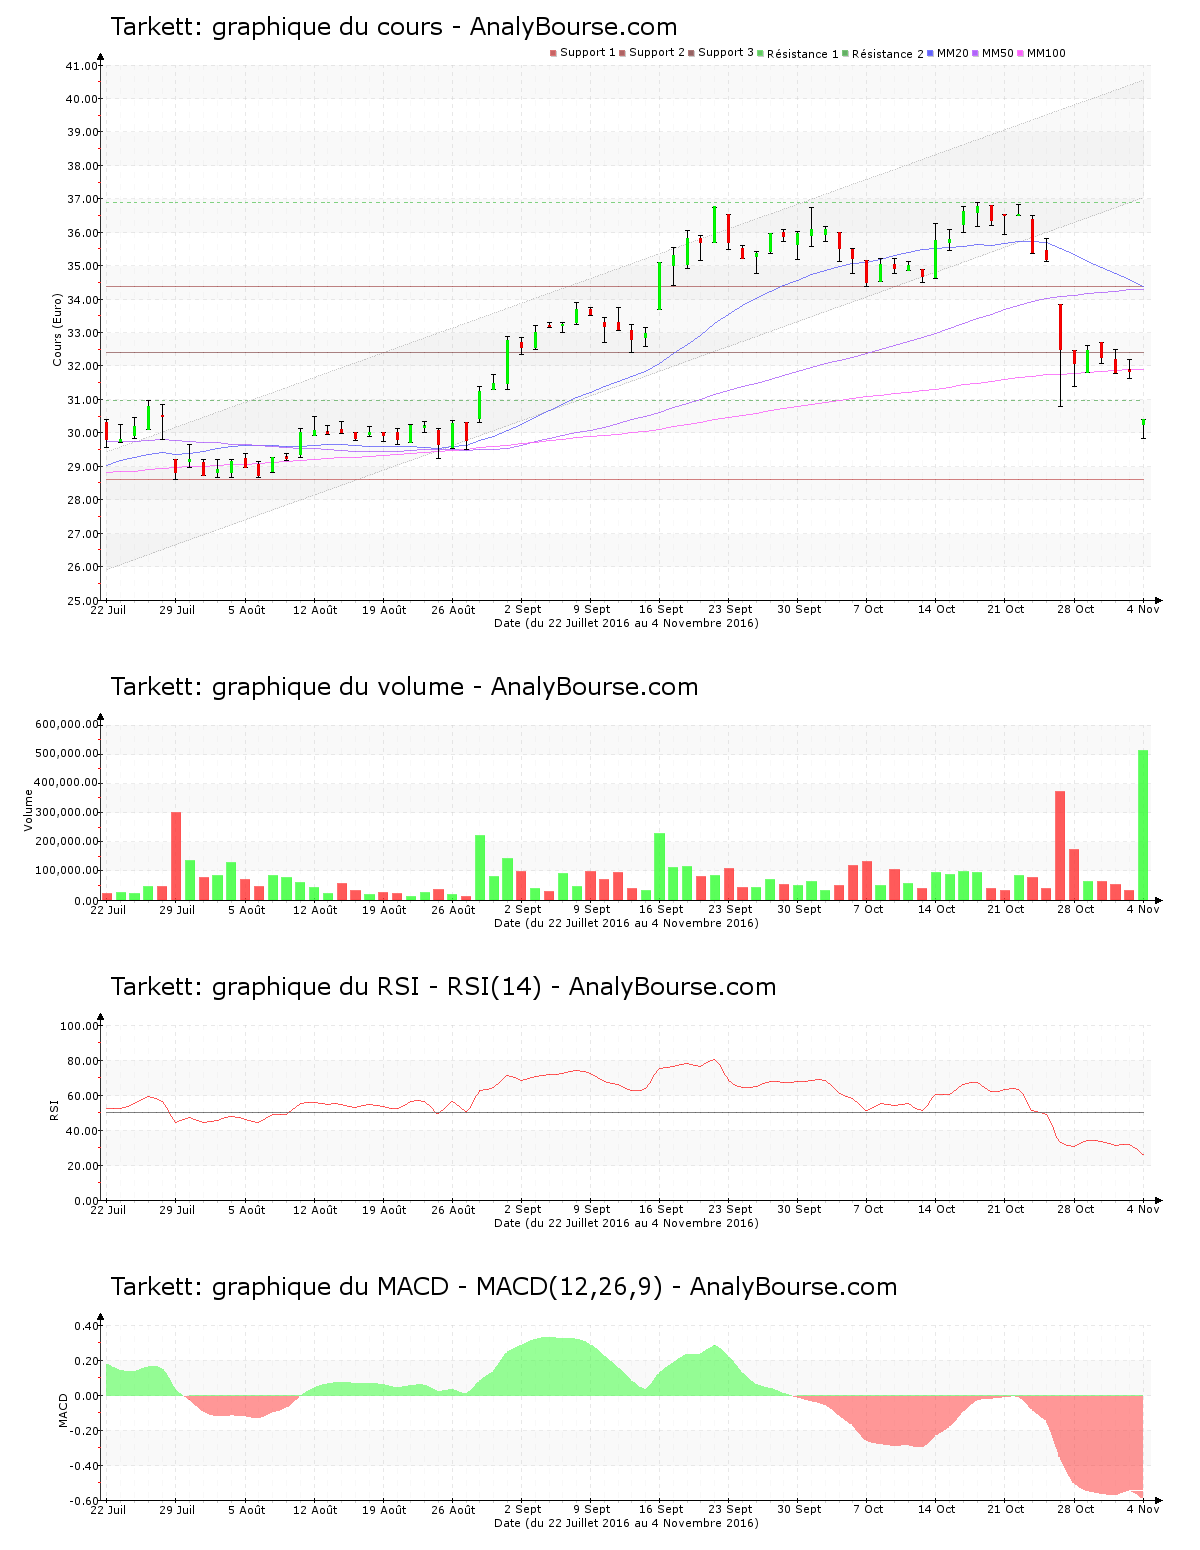Click the date range caption under the volume chart
The image size is (1200, 1550).
pos(626,923)
